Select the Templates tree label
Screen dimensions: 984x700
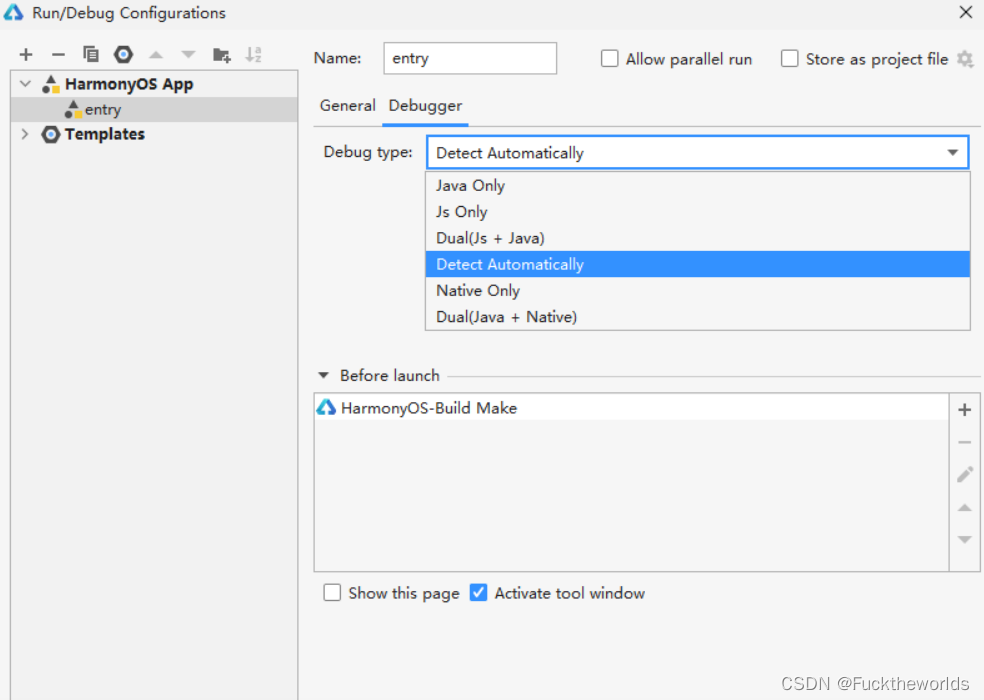[105, 134]
